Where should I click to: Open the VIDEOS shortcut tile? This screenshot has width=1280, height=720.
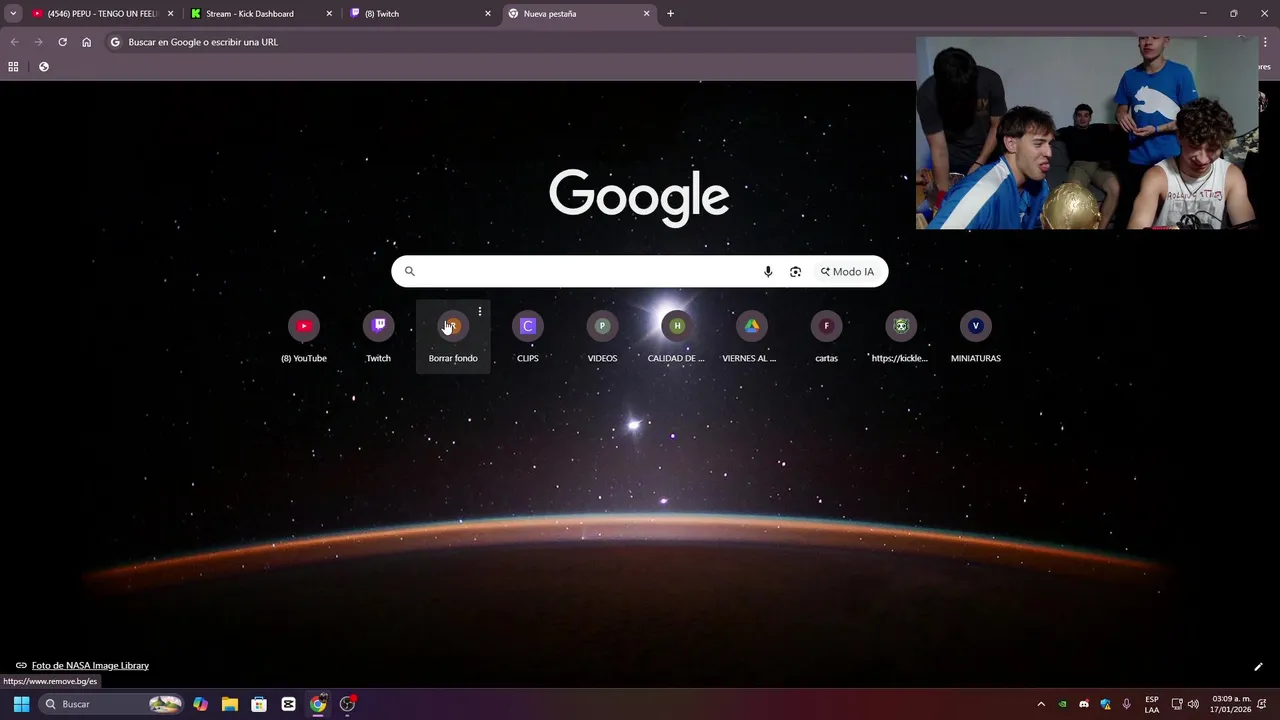tap(602, 337)
